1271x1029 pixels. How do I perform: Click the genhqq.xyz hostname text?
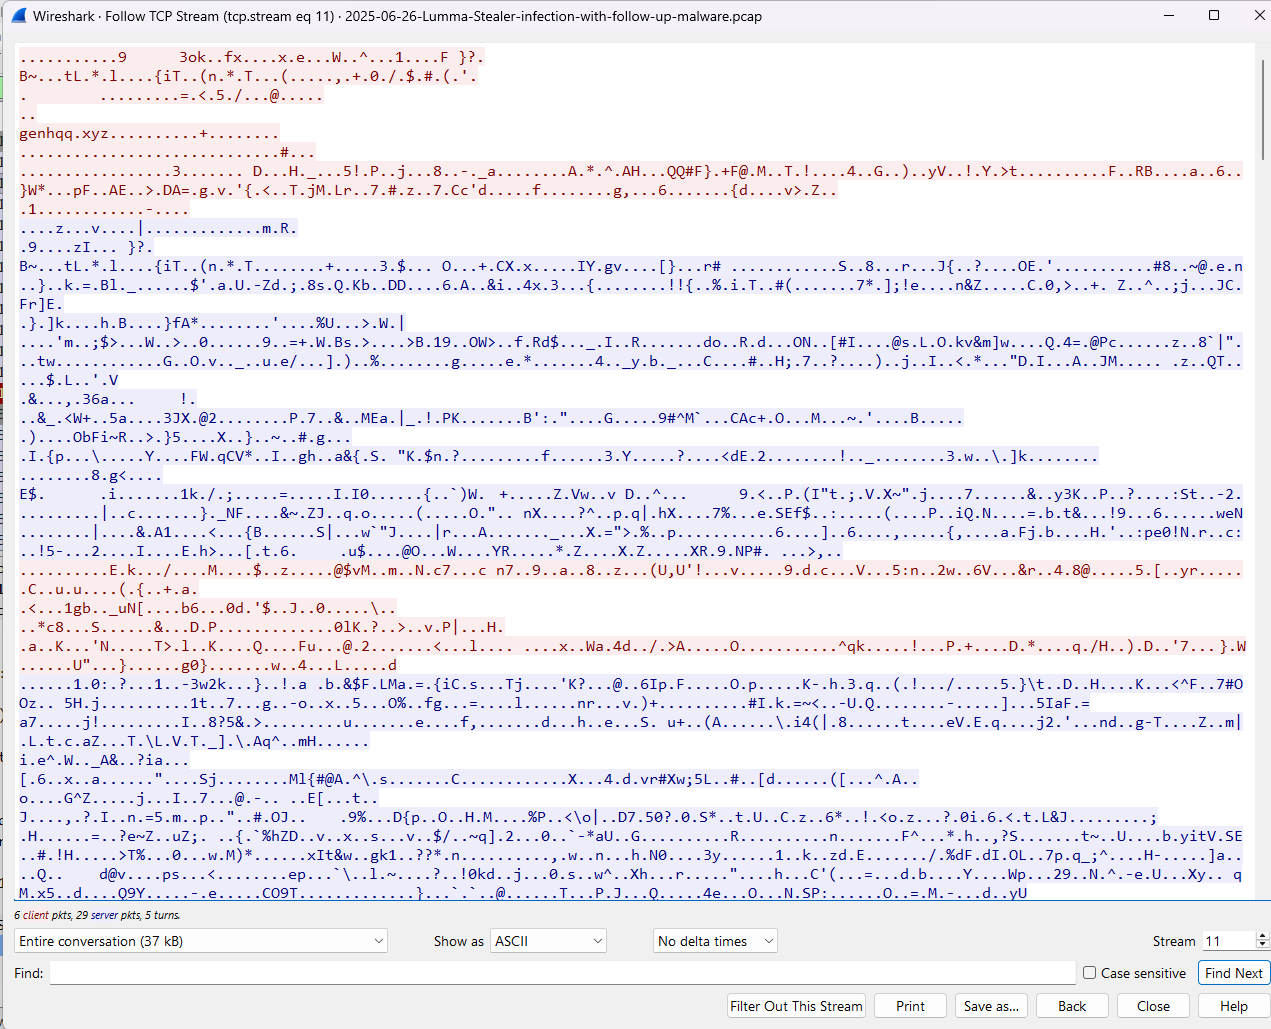point(64,133)
